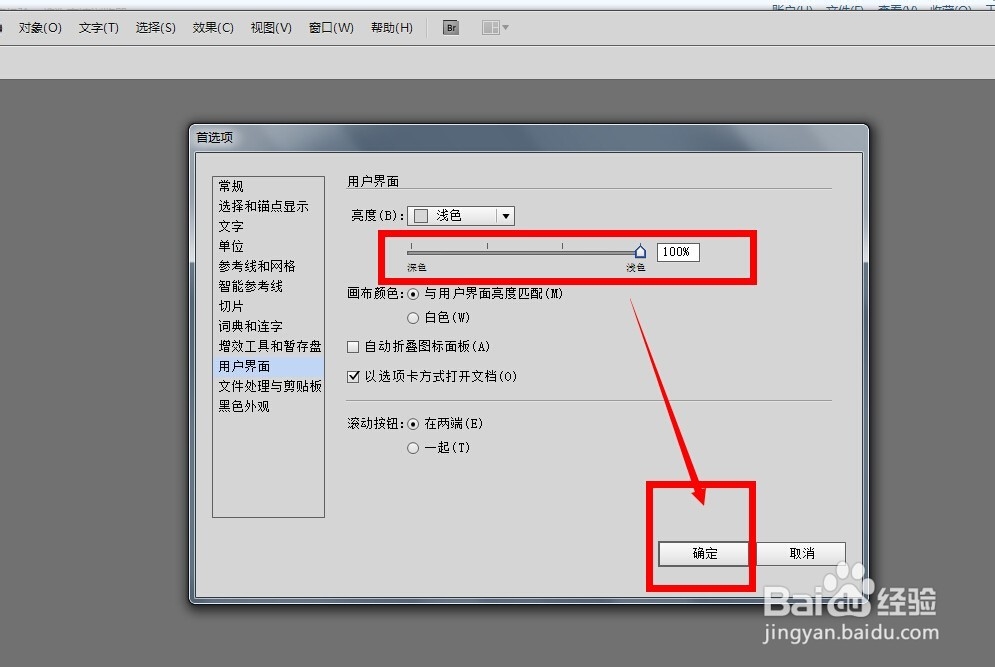
Task: Enable the 自动折叠图标面板 checkbox
Action: point(353,347)
